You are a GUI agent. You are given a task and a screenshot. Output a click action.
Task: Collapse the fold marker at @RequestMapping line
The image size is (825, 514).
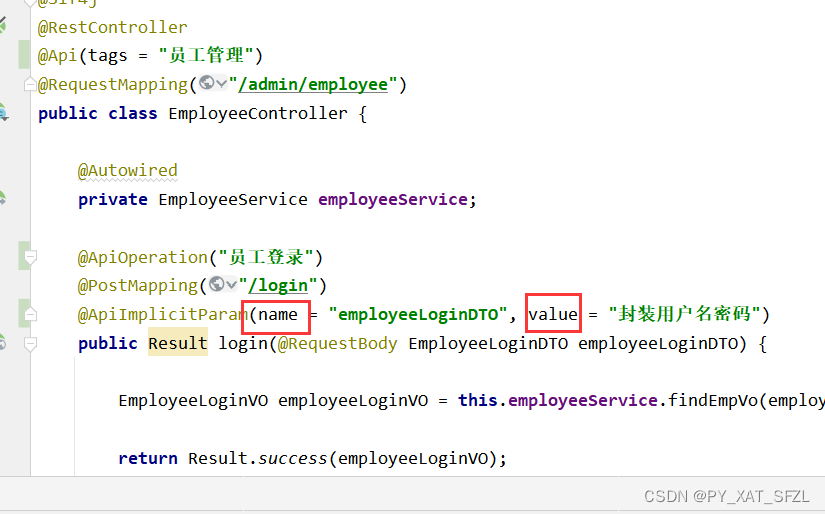click(30, 84)
